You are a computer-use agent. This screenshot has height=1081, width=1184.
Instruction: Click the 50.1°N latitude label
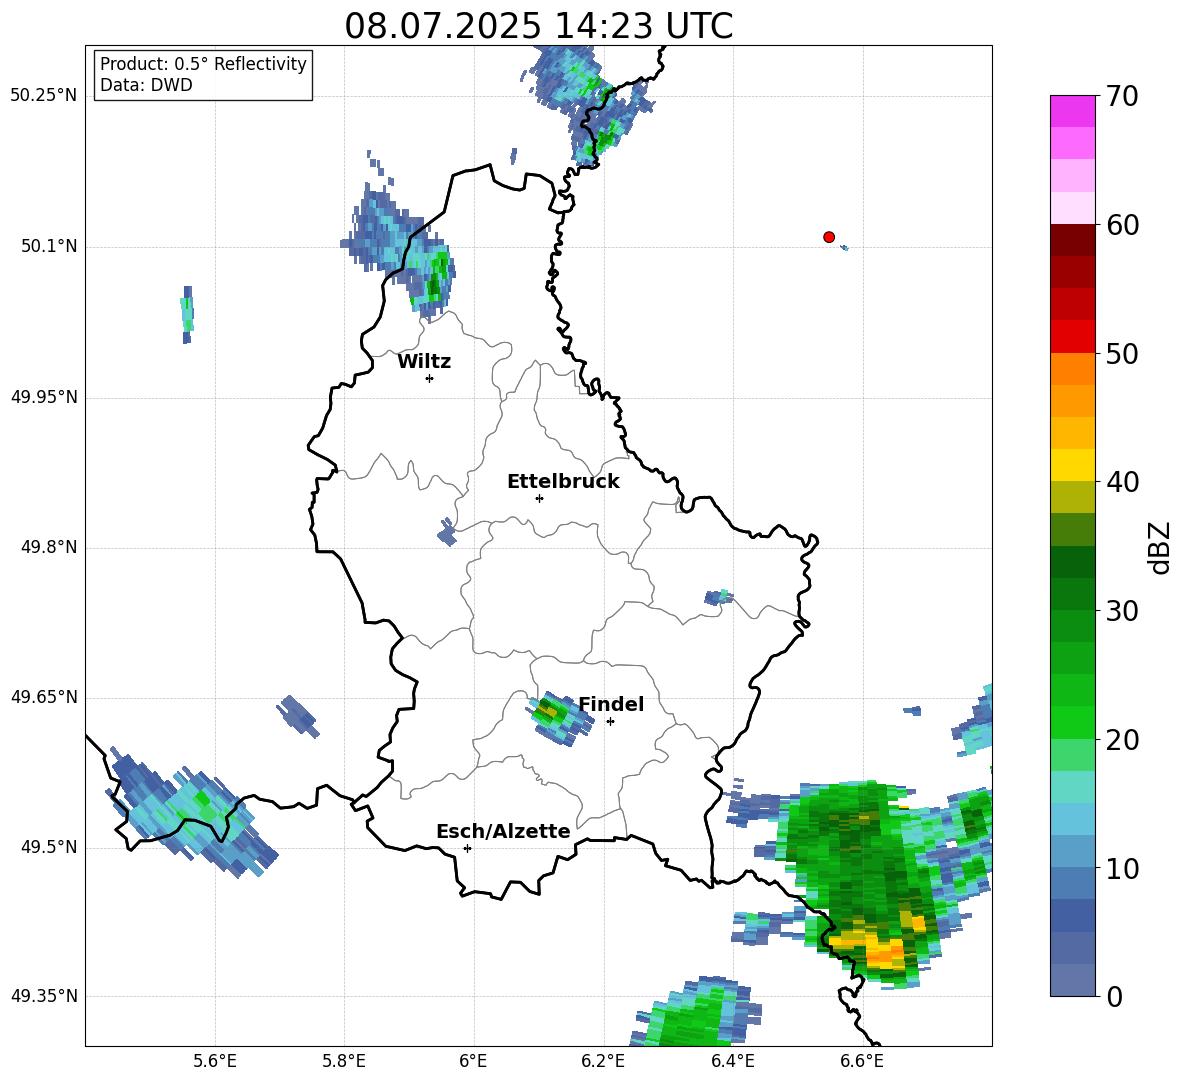click(x=48, y=247)
